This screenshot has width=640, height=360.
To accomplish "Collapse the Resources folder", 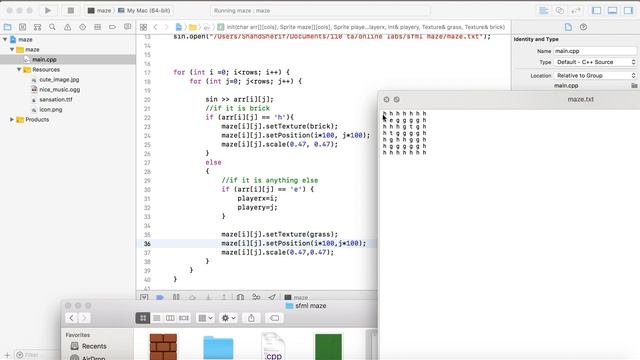I will pyautogui.click(x=19, y=69).
